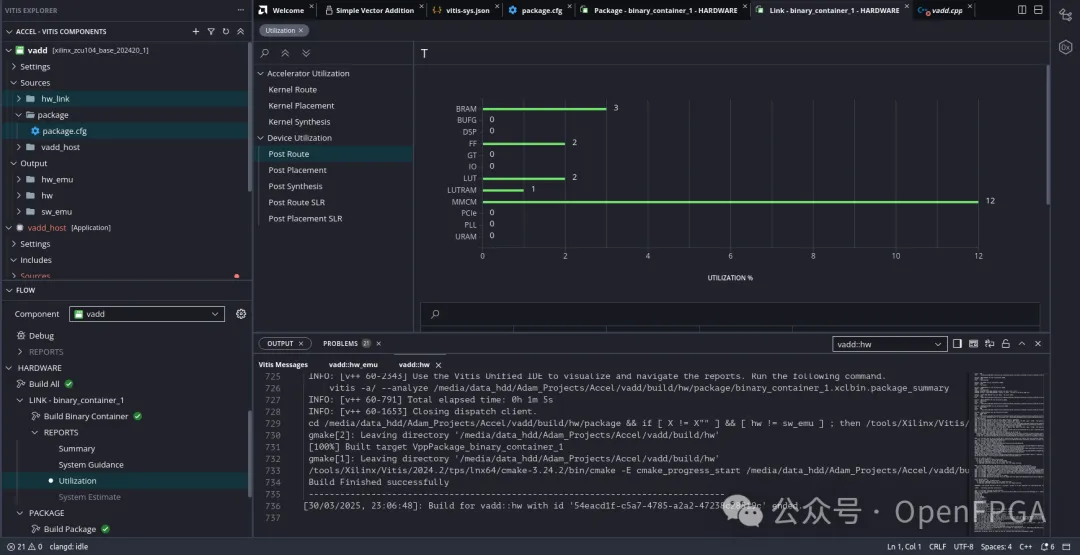
Task: Click the T text icon above chart
Action: (424, 54)
